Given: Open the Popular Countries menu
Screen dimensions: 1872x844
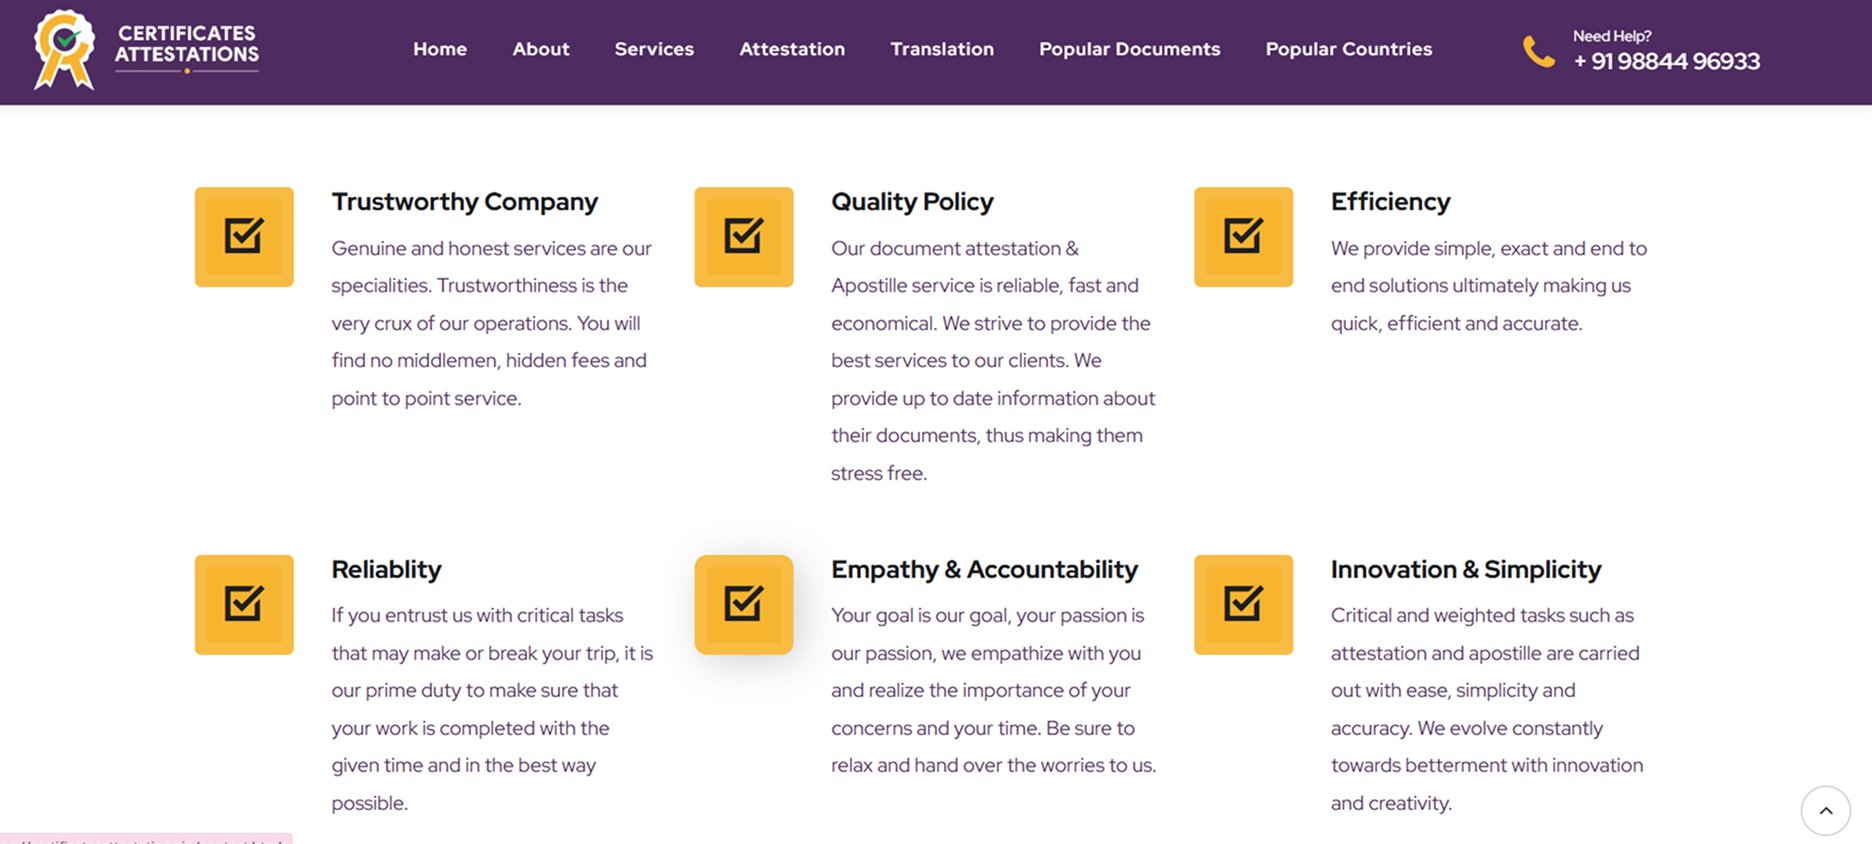Looking at the screenshot, I should click(x=1348, y=49).
